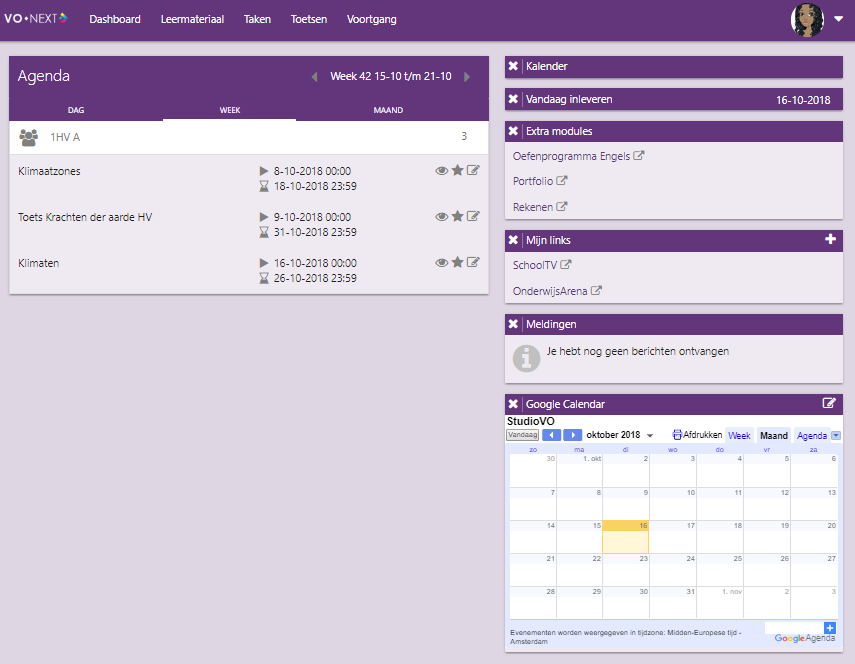Image resolution: width=855 pixels, height=664 pixels.
Task: Toggle visibility eye for Klimaten
Action: pyautogui.click(x=442, y=263)
